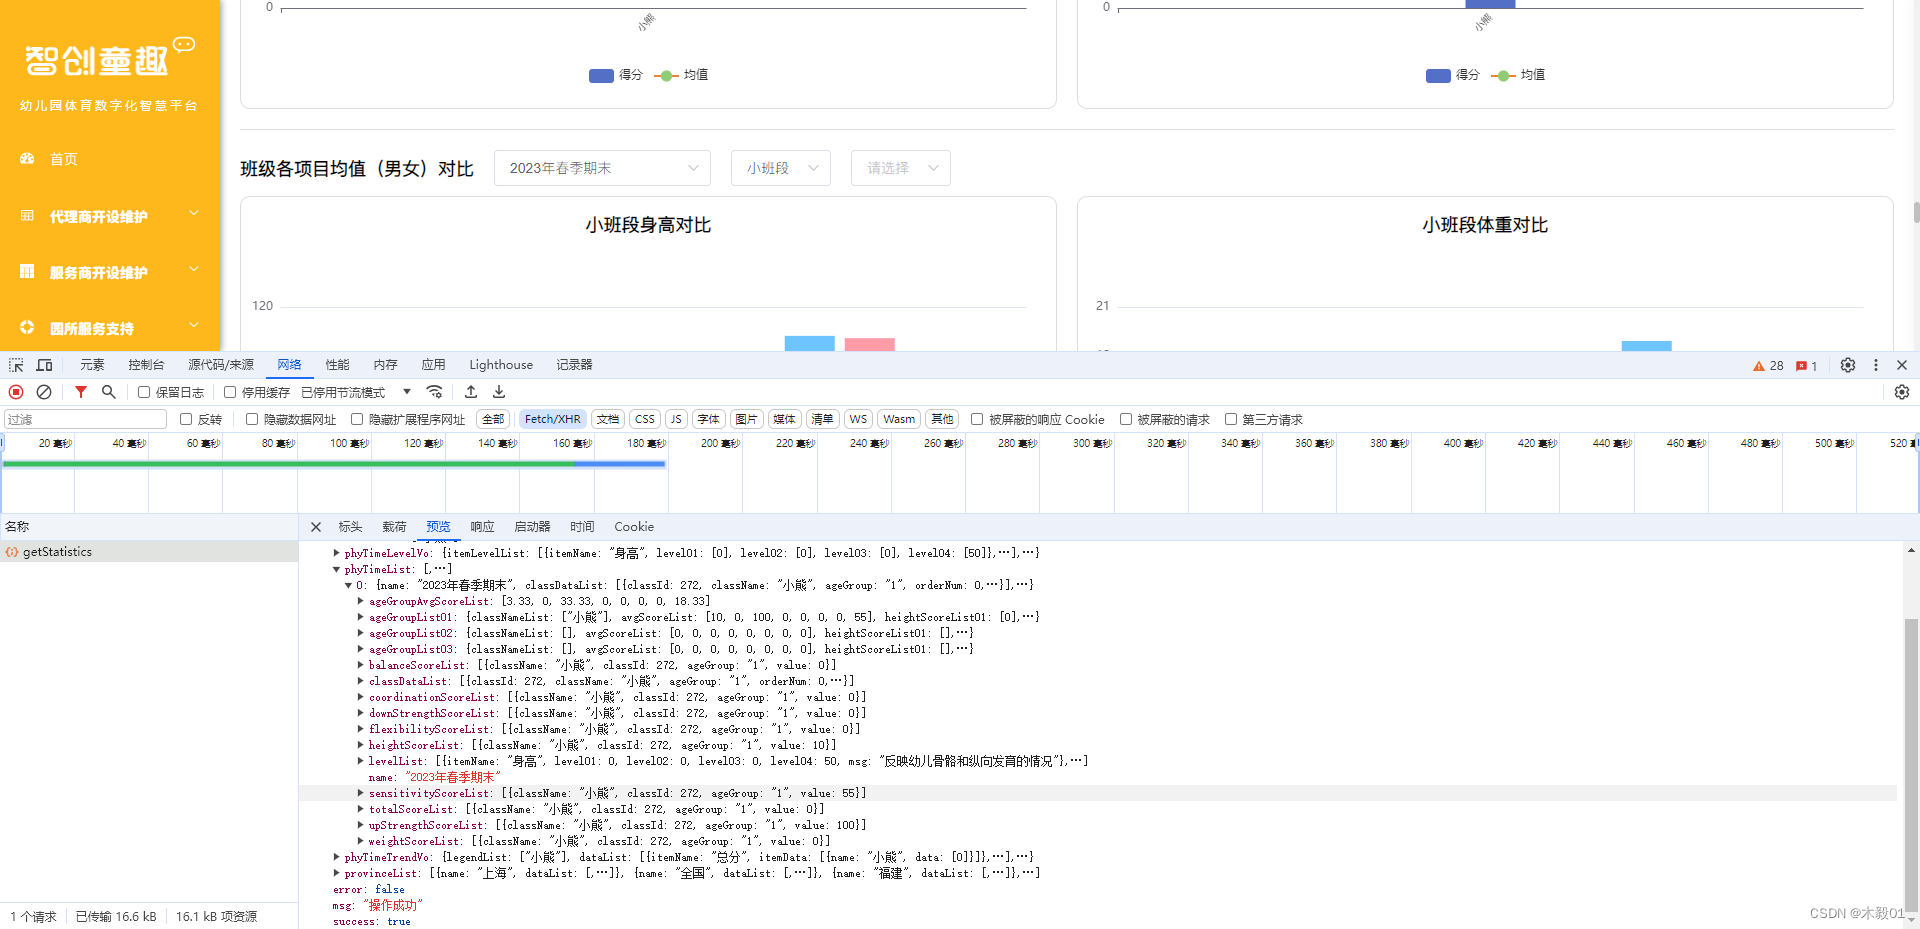1920x929 pixels.
Task: Expand sensitivityScoreList JSON node
Action: (x=360, y=793)
